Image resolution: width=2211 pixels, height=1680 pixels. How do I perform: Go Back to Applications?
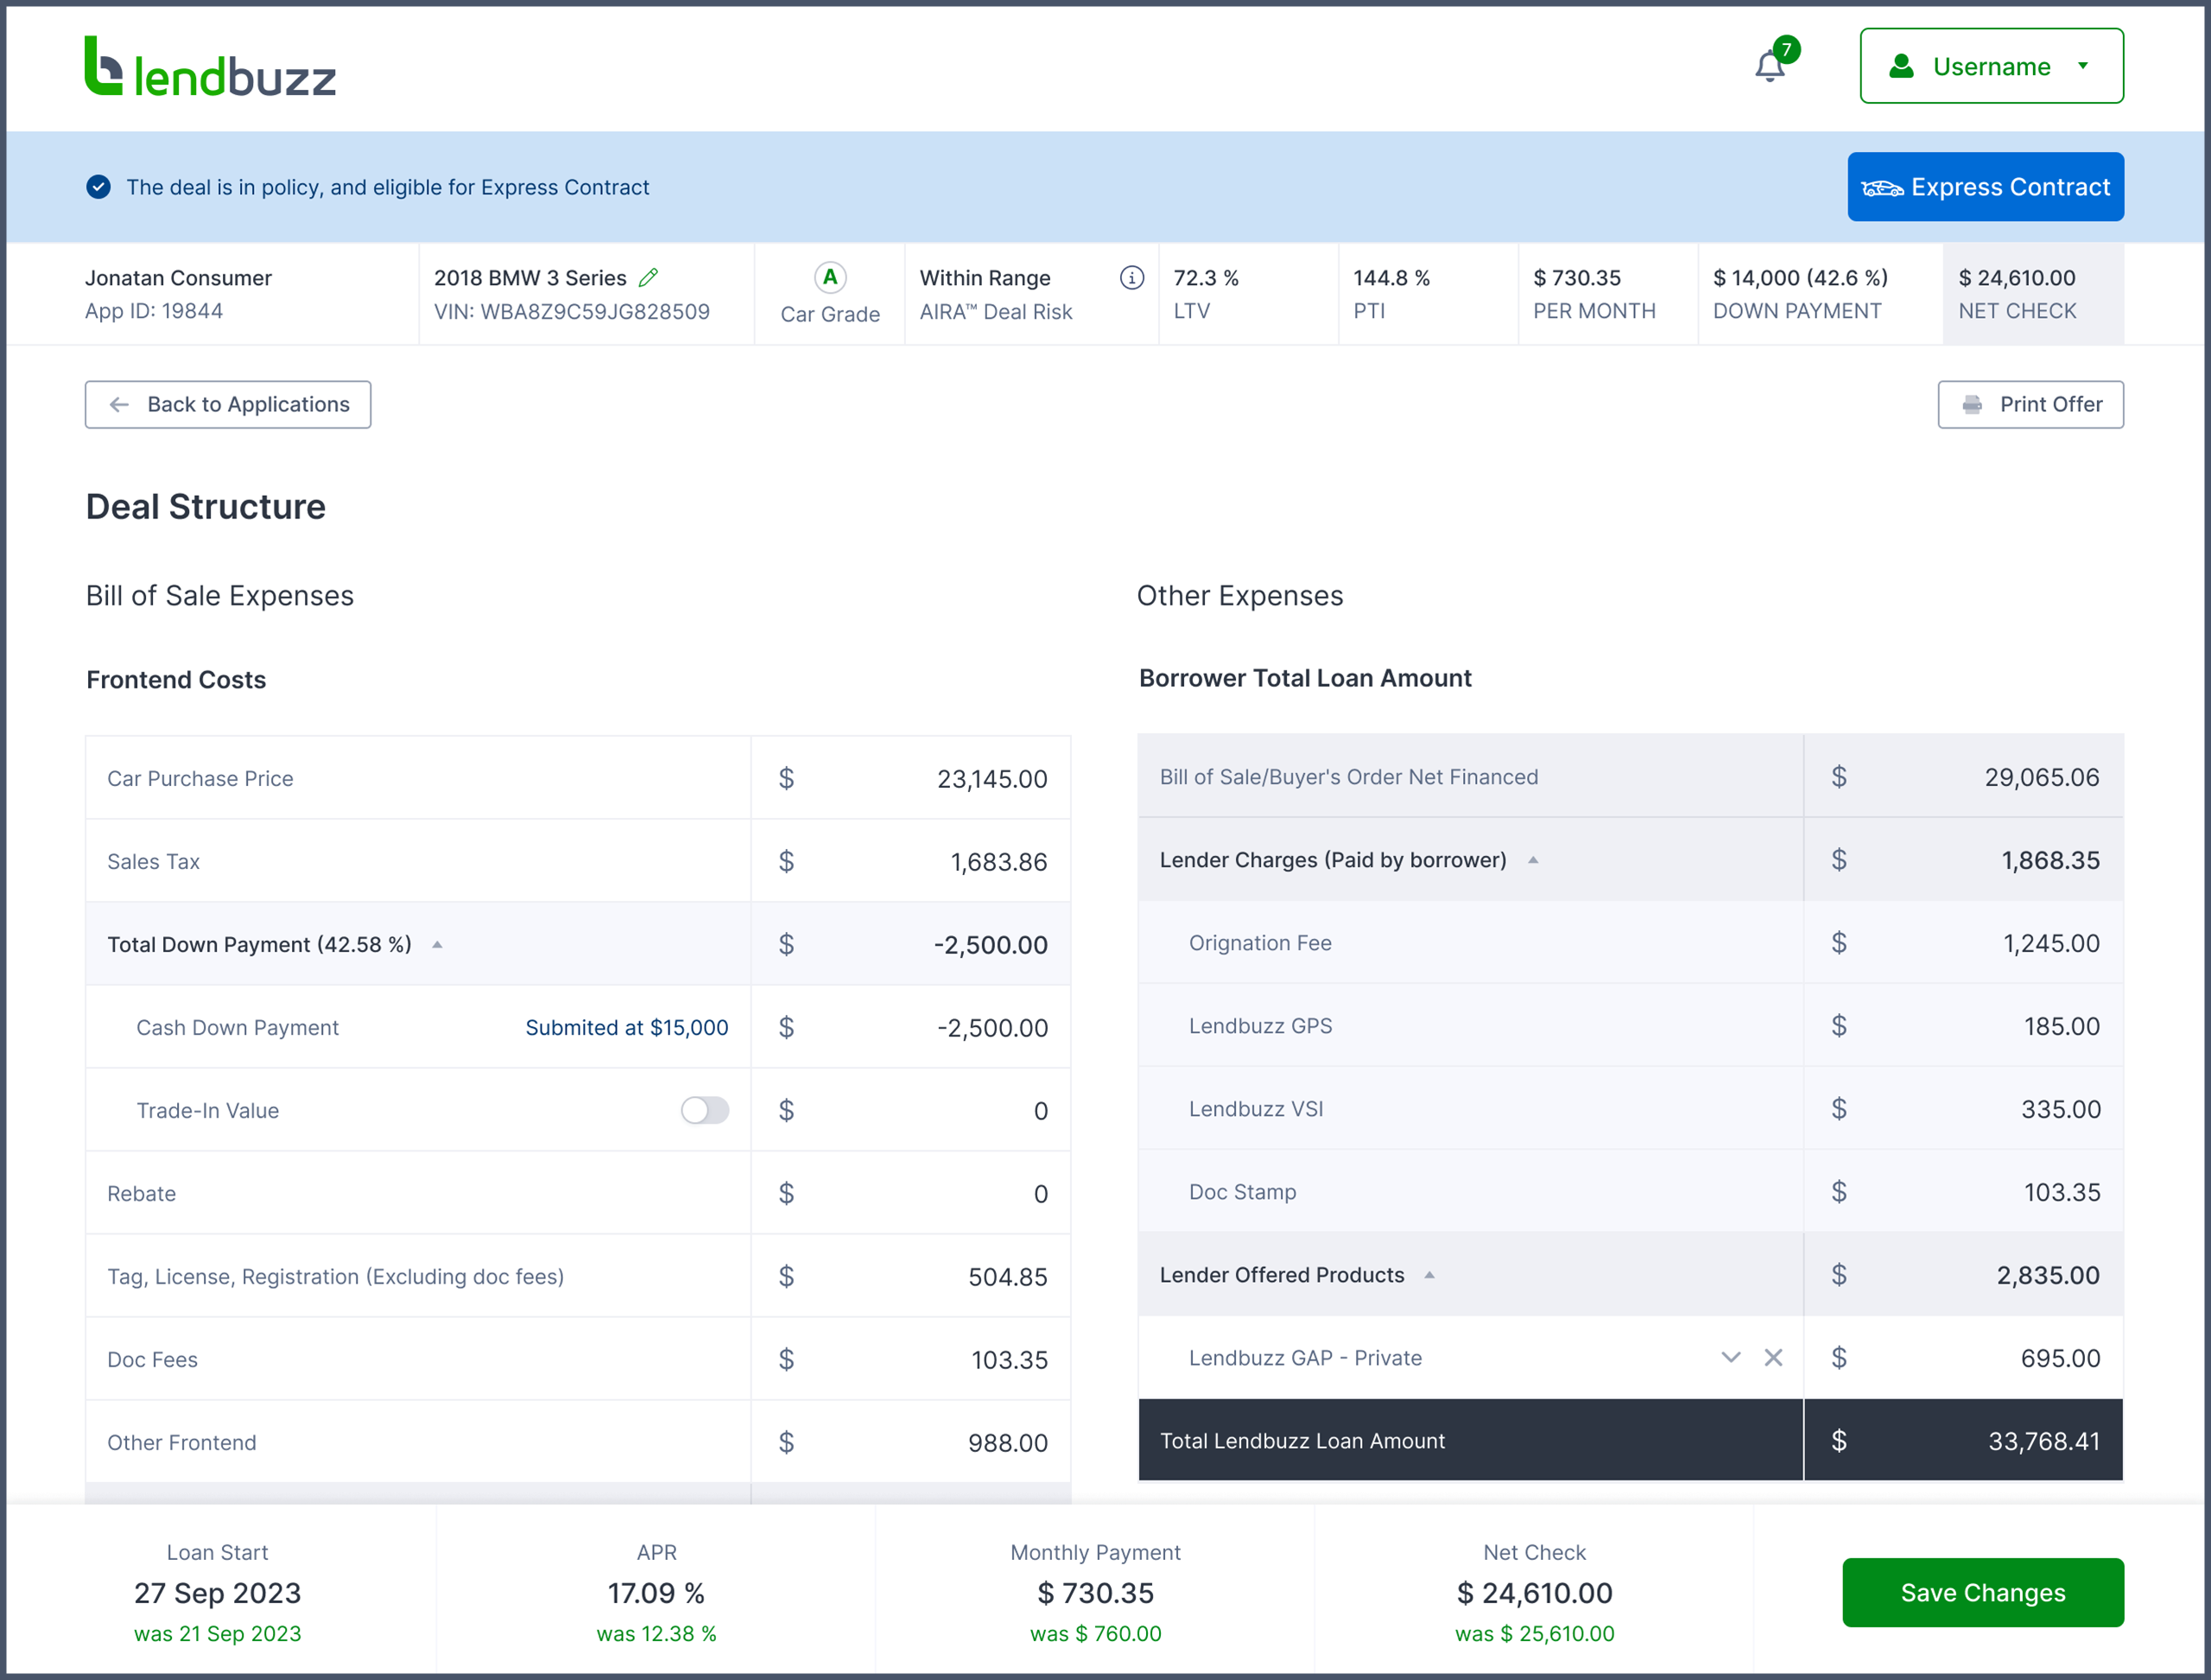click(x=228, y=404)
